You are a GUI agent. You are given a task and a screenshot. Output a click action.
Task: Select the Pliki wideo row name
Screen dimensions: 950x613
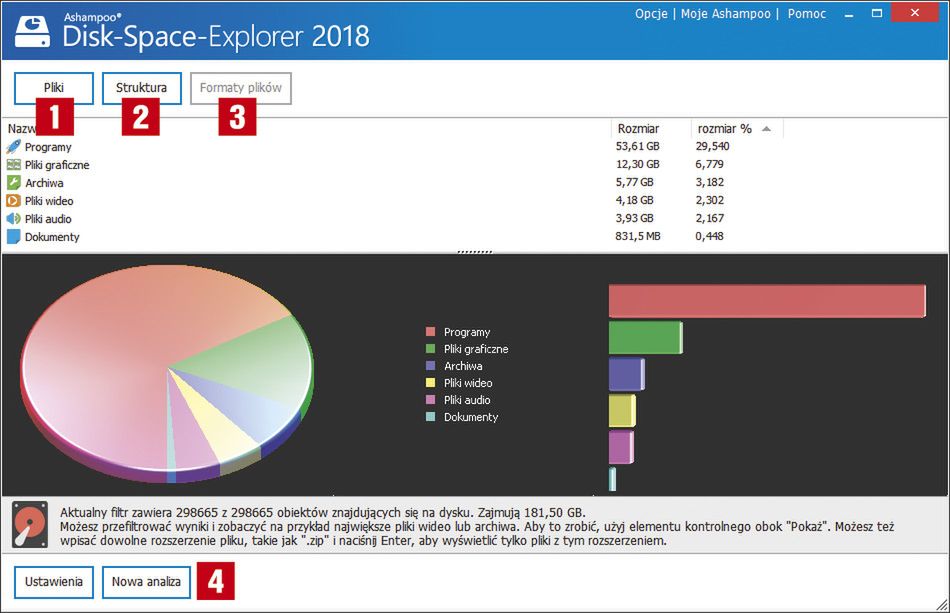pyautogui.click(x=49, y=201)
